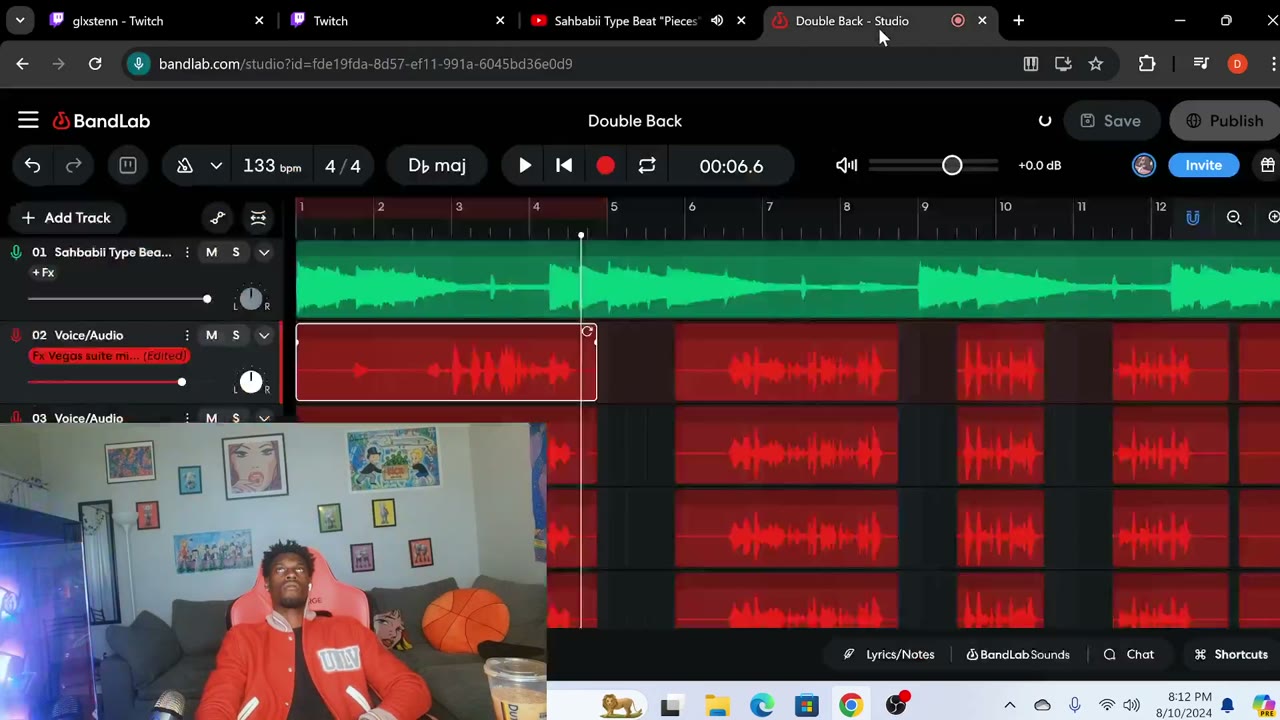Solo the 02 Voice/Audio track
1280x720 pixels.
pyautogui.click(x=236, y=335)
